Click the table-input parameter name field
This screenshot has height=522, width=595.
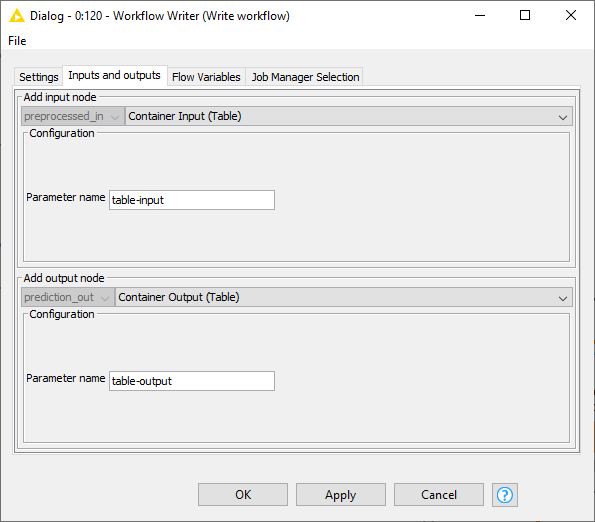tap(192, 200)
